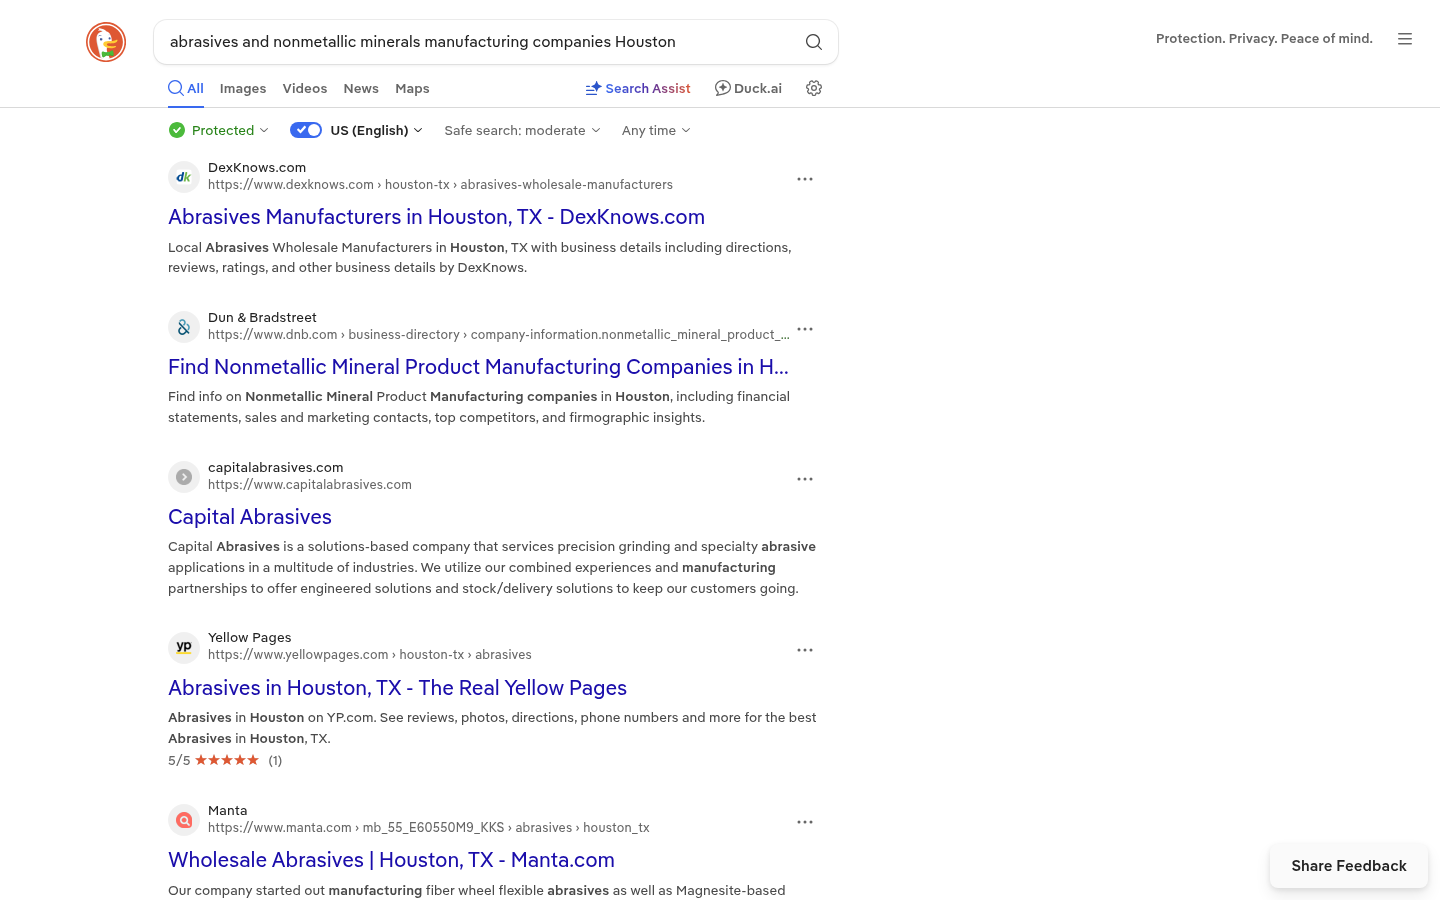Open the Any time filter dropdown
Image resolution: width=1440 pixels, height=900 pixels.
tap(656, 130)
